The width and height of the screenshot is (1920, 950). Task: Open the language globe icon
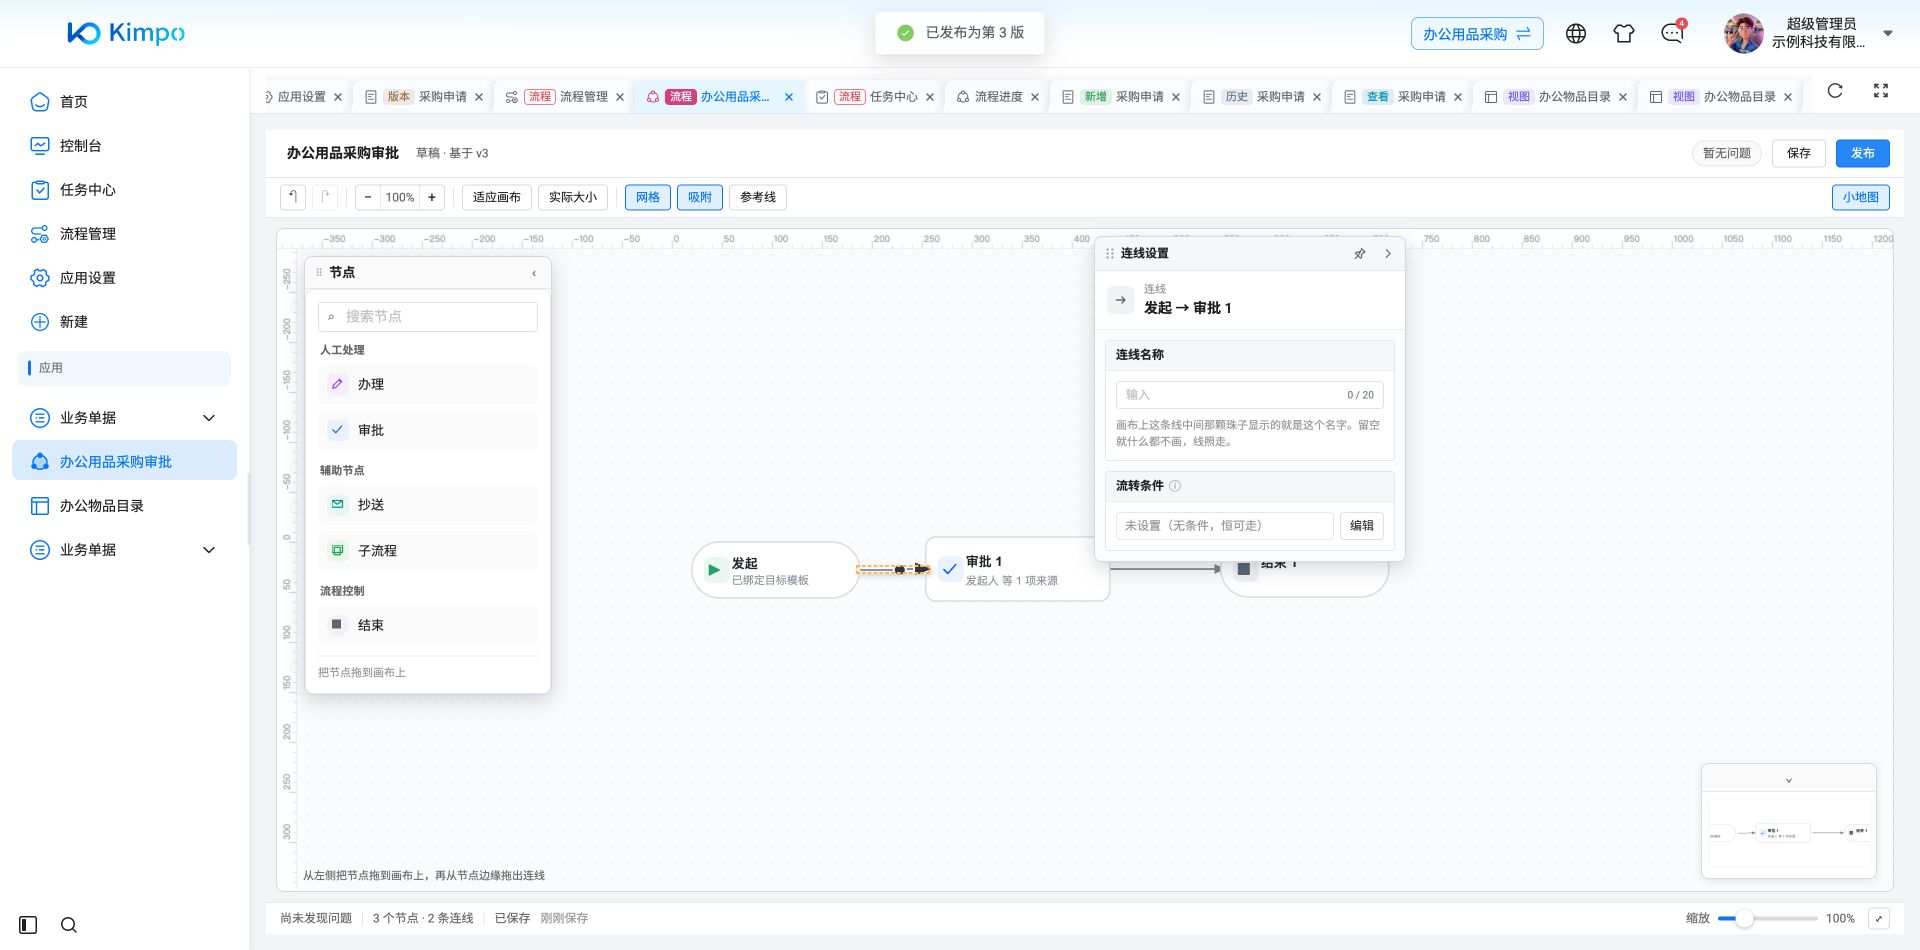[1576, 34]
